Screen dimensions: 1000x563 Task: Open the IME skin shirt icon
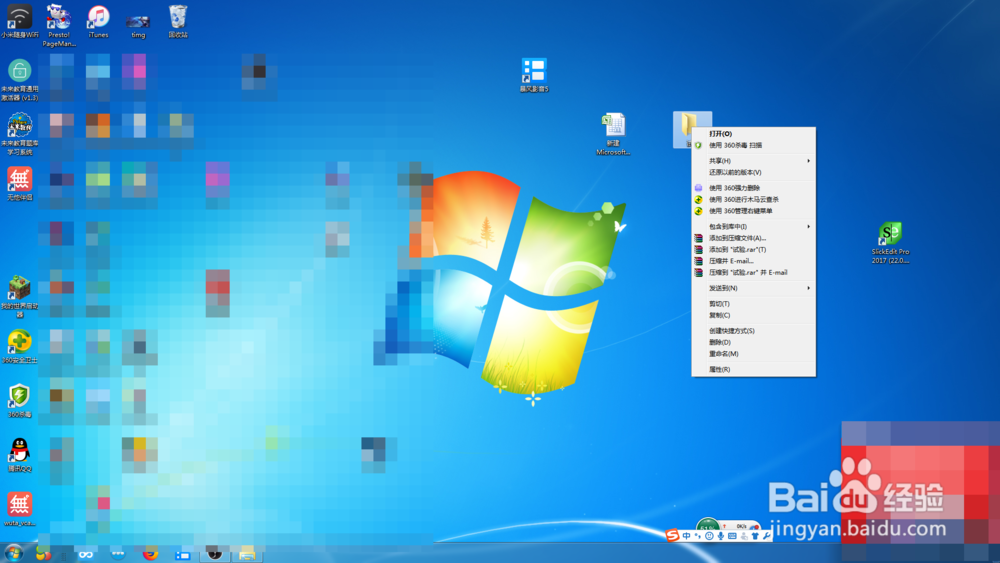click(755, 536)
